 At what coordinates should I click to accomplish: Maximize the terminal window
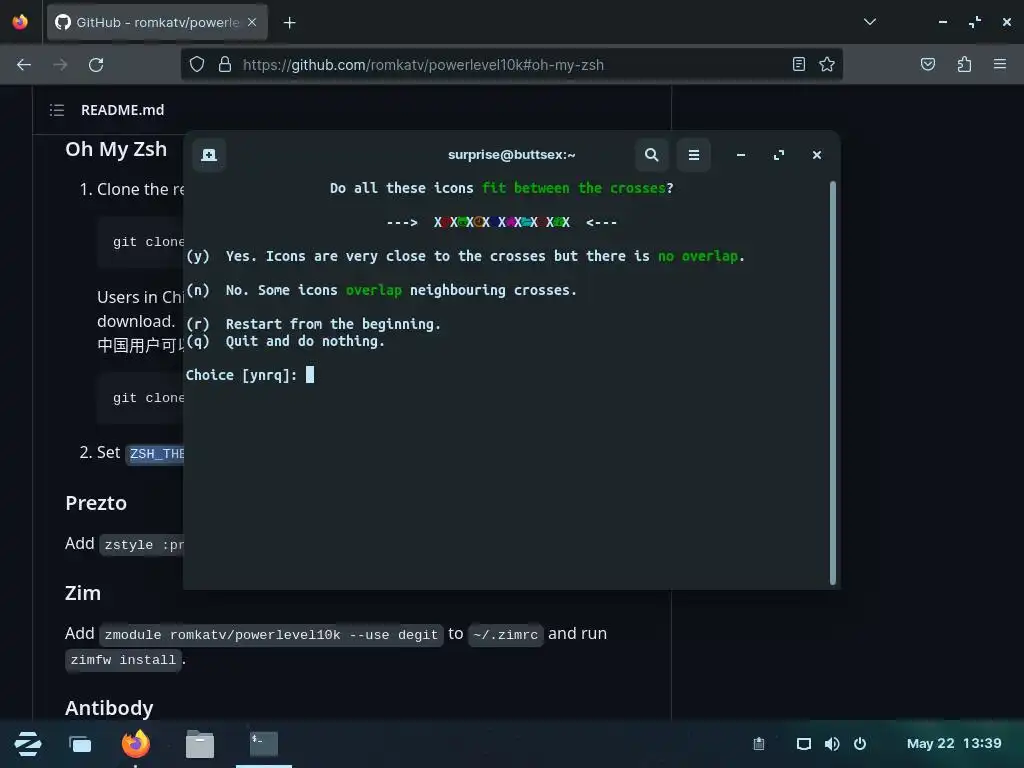coord(778,155)
